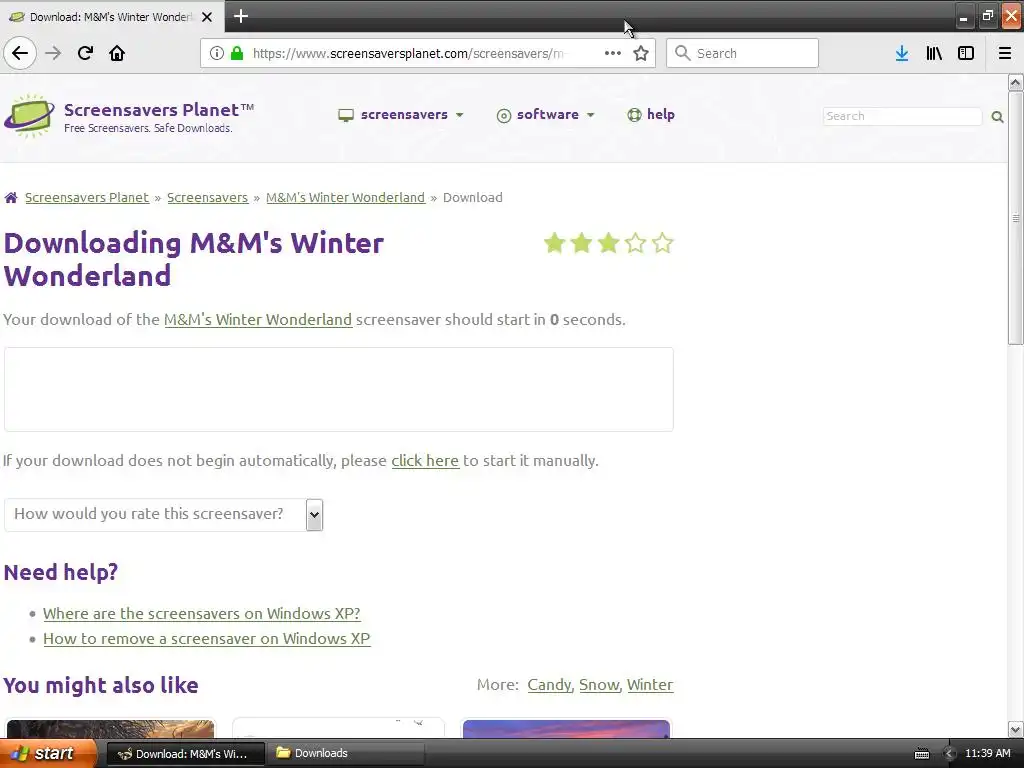Switch to Downloads folder taskbar window
Viewport: 1024px width, 768px height.
tap(347, 753)
